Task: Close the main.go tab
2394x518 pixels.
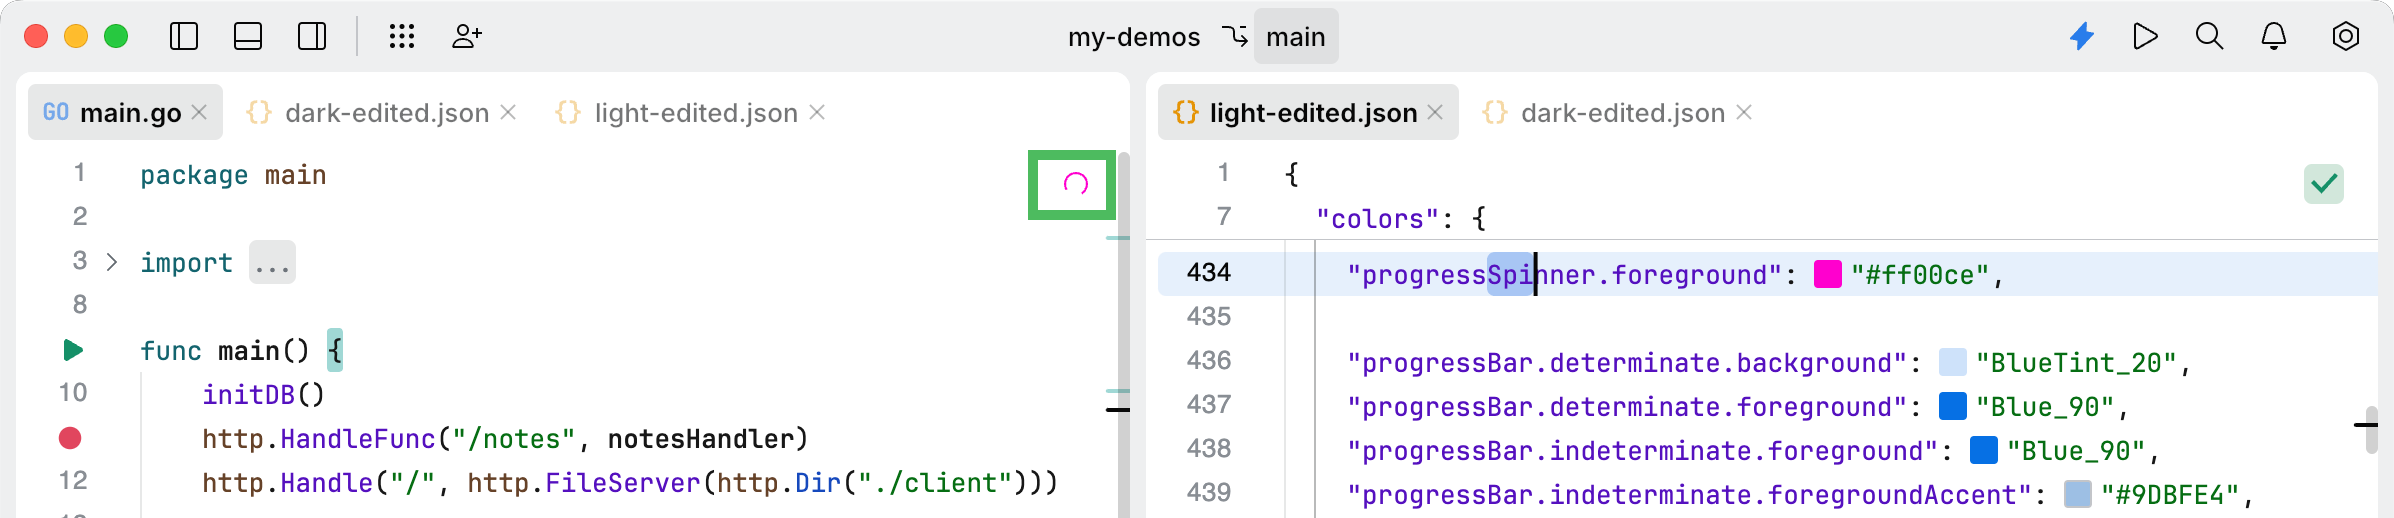Action: (x=199, y=112)
